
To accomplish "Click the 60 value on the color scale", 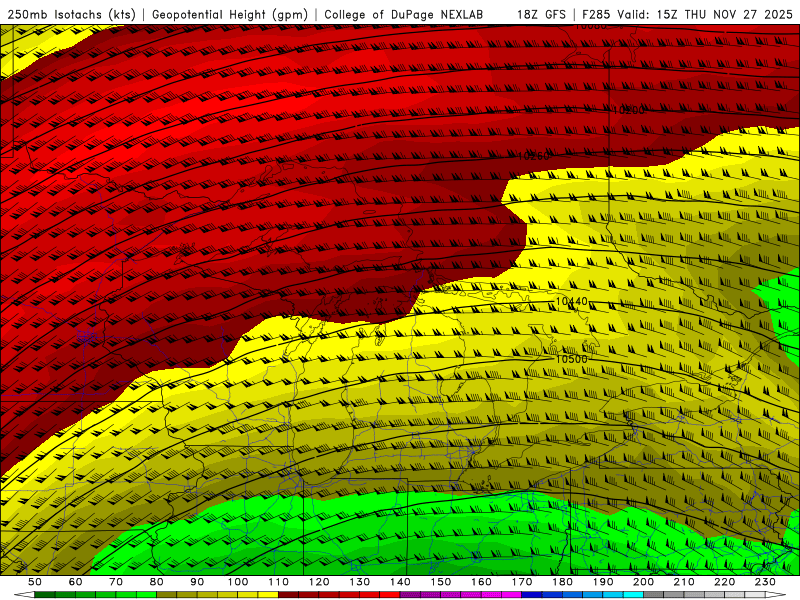I will [x=76, y=582].
